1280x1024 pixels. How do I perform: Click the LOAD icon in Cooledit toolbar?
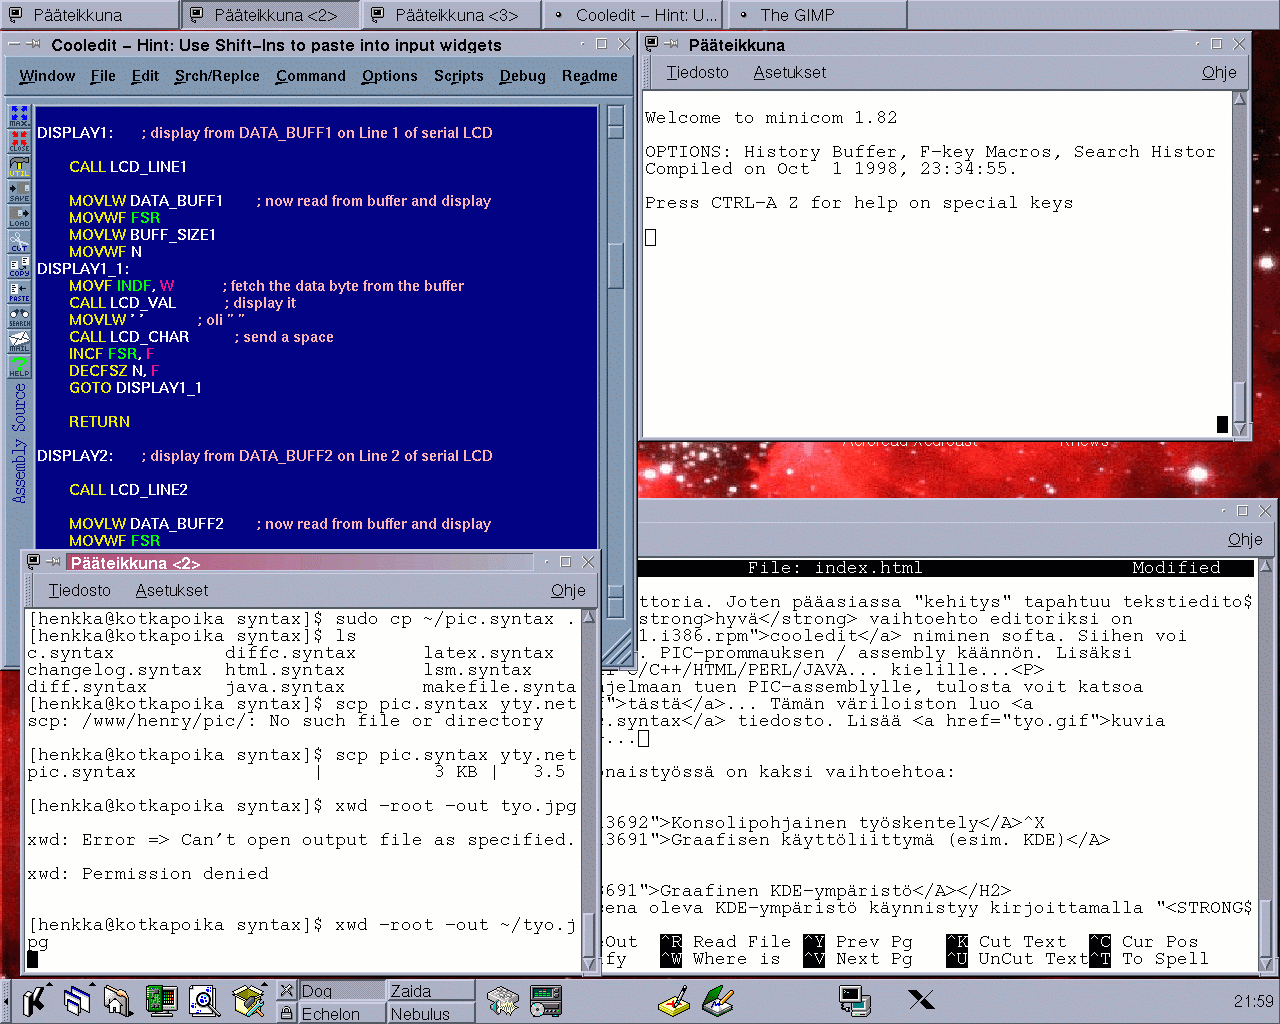tap(19, 216)
